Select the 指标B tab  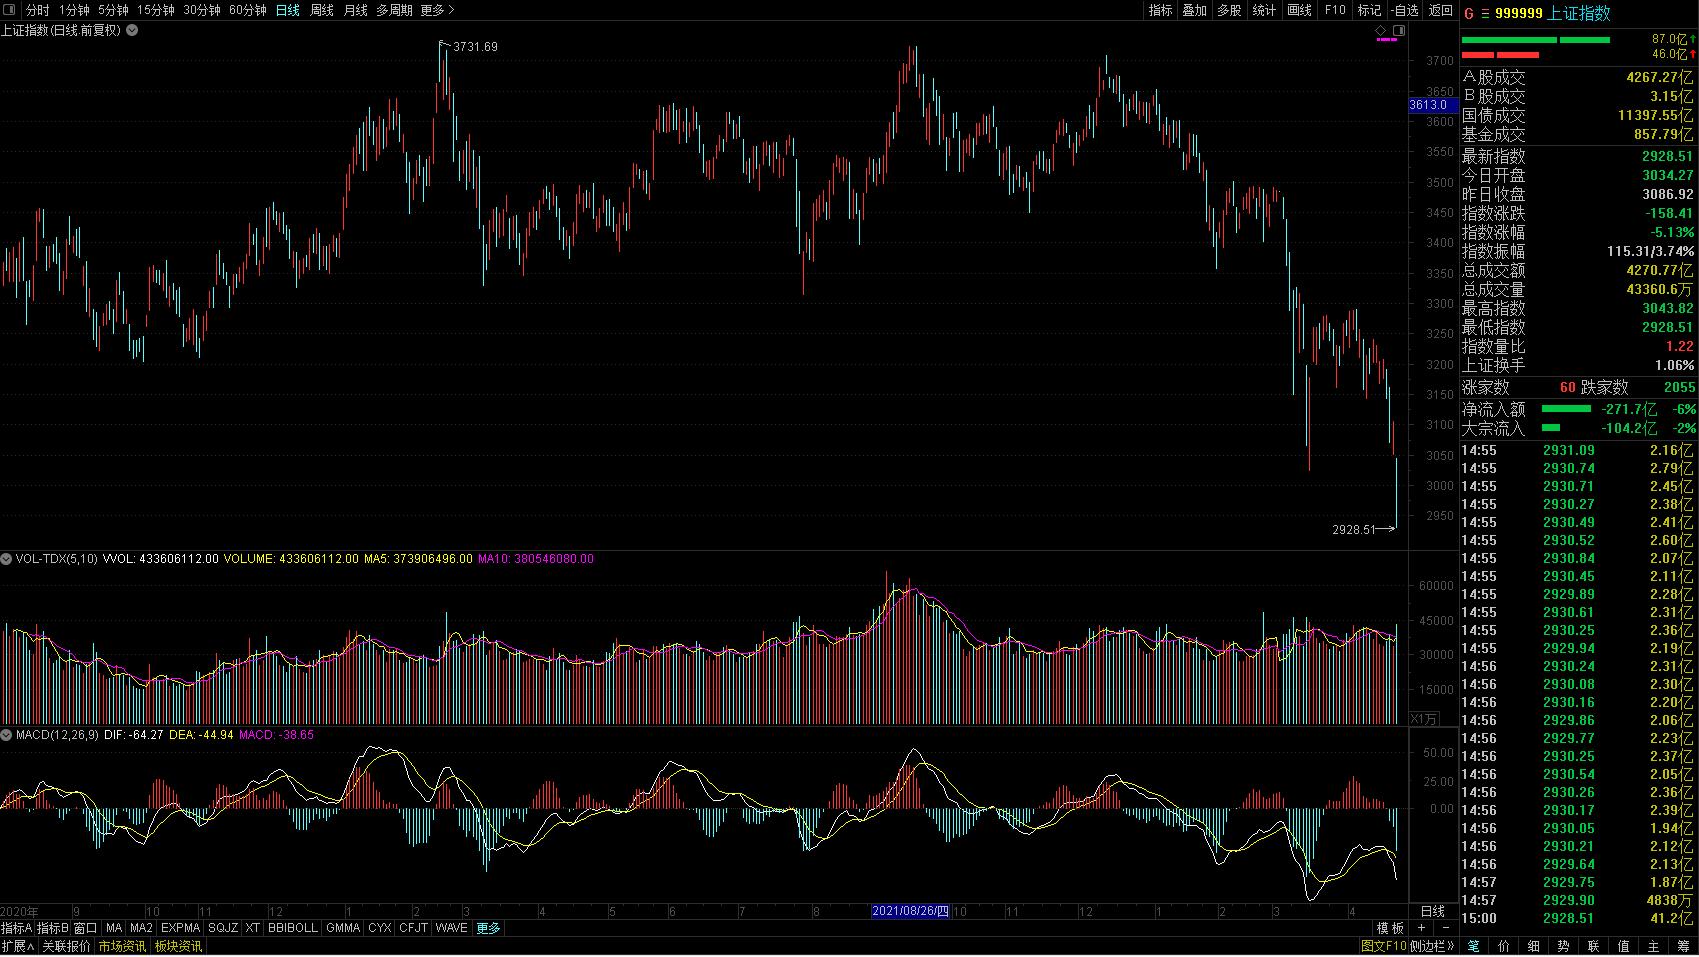(53, 928)
